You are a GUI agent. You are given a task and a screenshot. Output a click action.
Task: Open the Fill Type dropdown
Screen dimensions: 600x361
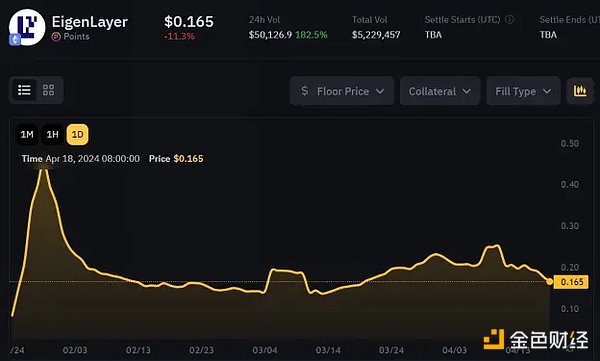click(x=523, y=91)
